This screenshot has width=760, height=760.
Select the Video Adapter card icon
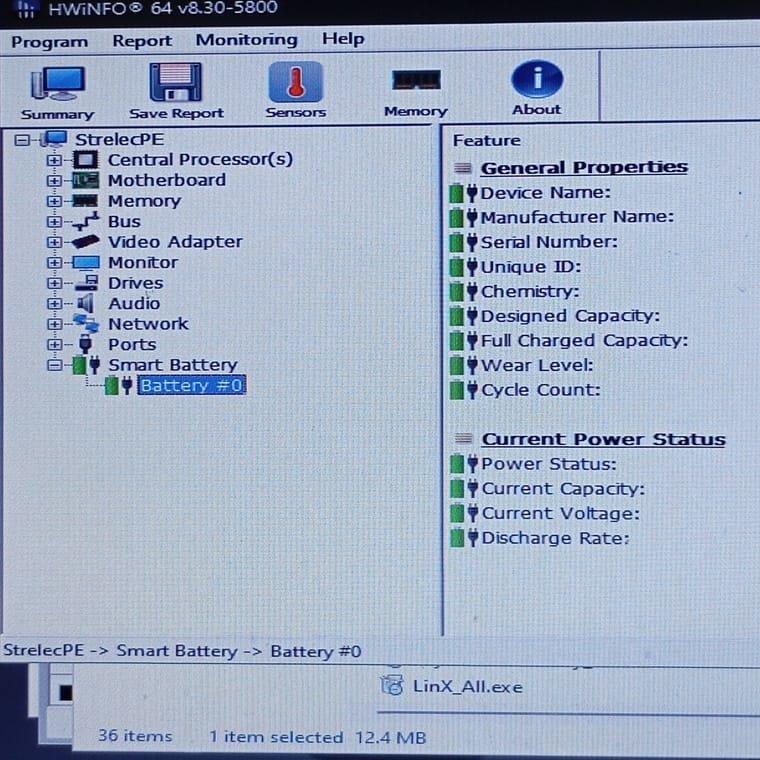point(85,241)
